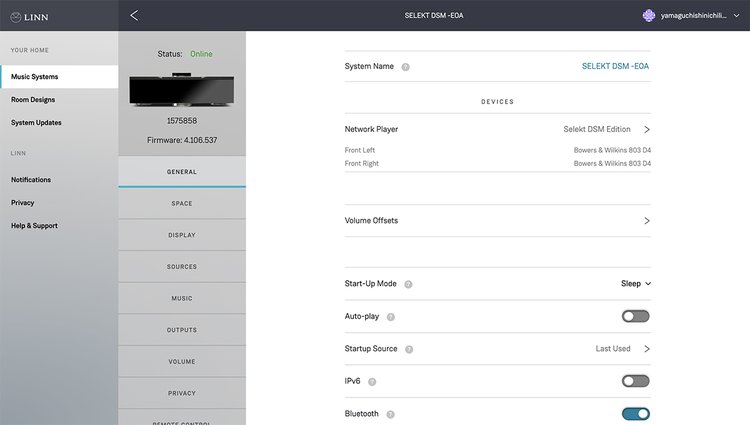Click the help icon beside Auto-play
This screenshot has width=750, height=425.
(x=390, y=317)
